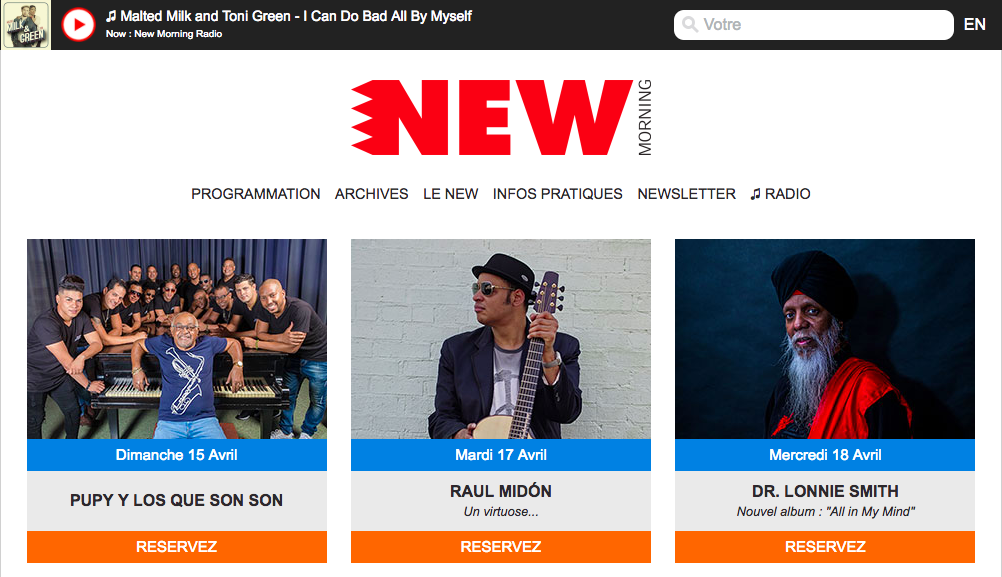Click the Milk & Green album cover thumbnail
1002x577 pixels.
coord(26,25)
